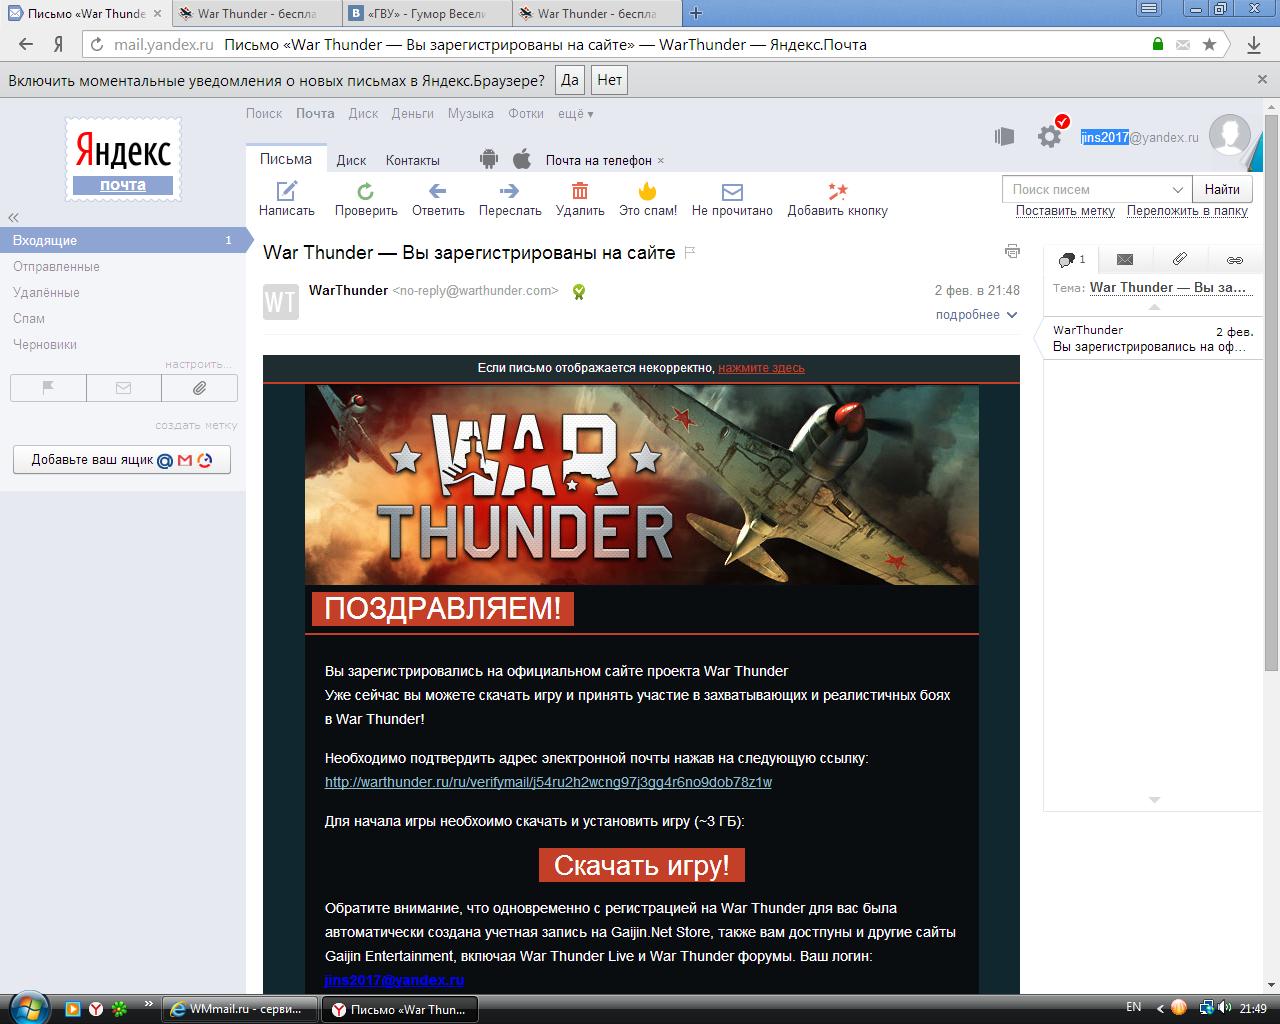Image resolution: width=1280 pixels, height=1024 pixels.
Task: Open the search options dropdown arrow
Action: tap(1178, 189)
